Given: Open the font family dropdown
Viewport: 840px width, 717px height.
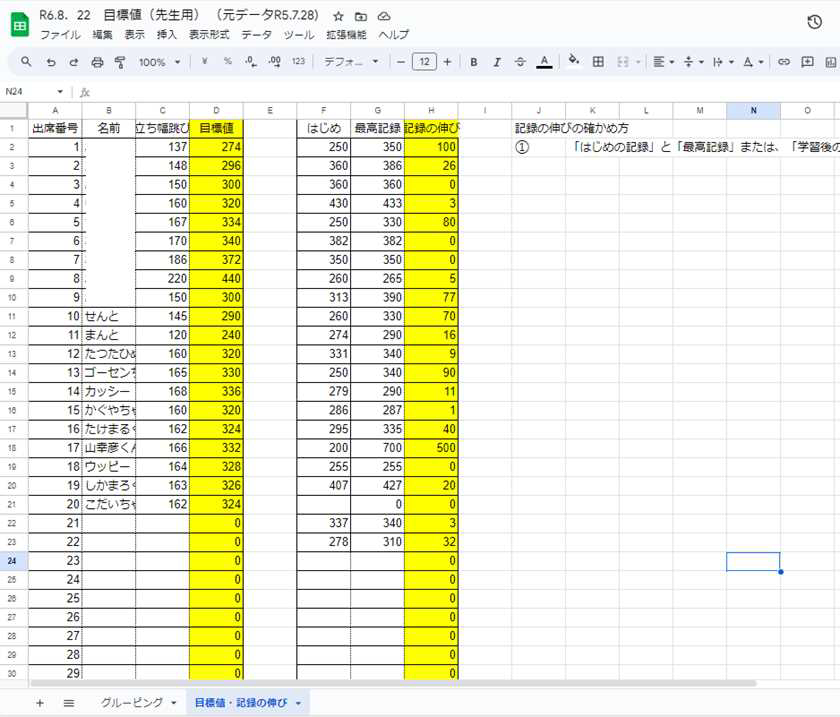Looking at the screenshot, I should click(351, 62).
